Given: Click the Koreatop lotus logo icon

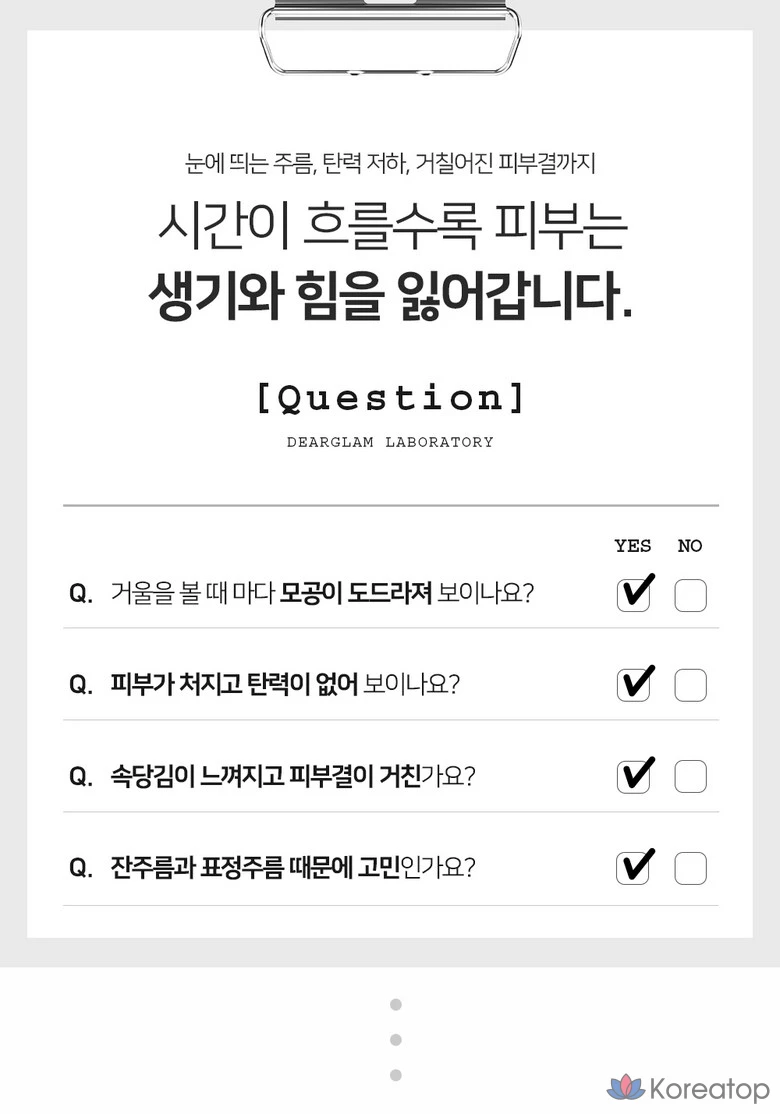Looking at the screenshot, I should tap(626, 1088).
